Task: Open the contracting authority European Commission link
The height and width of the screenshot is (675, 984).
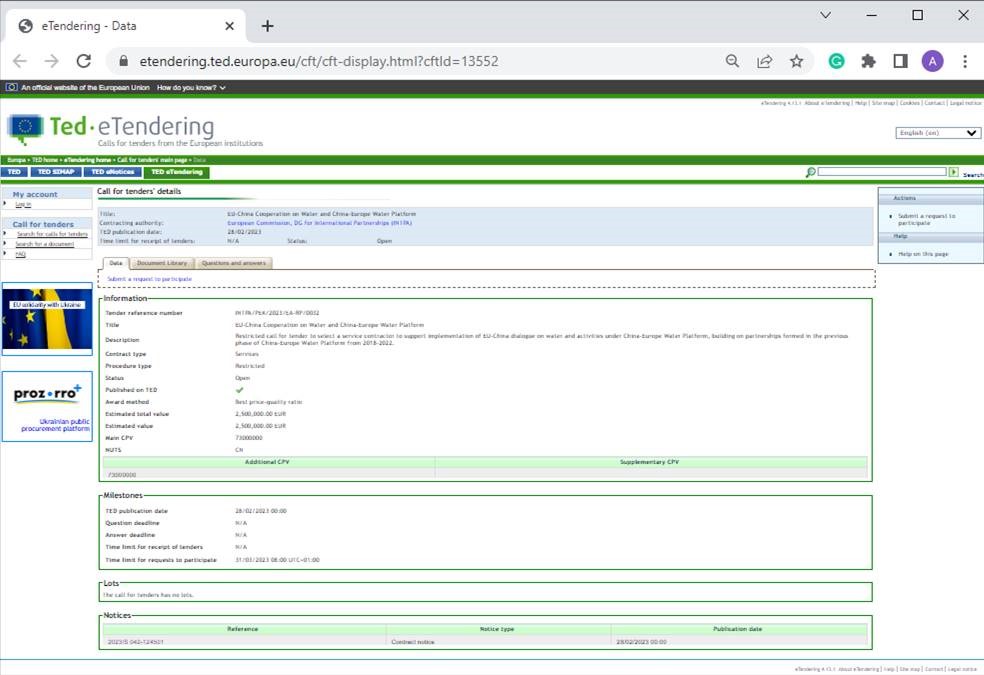Action: [319, 223]
